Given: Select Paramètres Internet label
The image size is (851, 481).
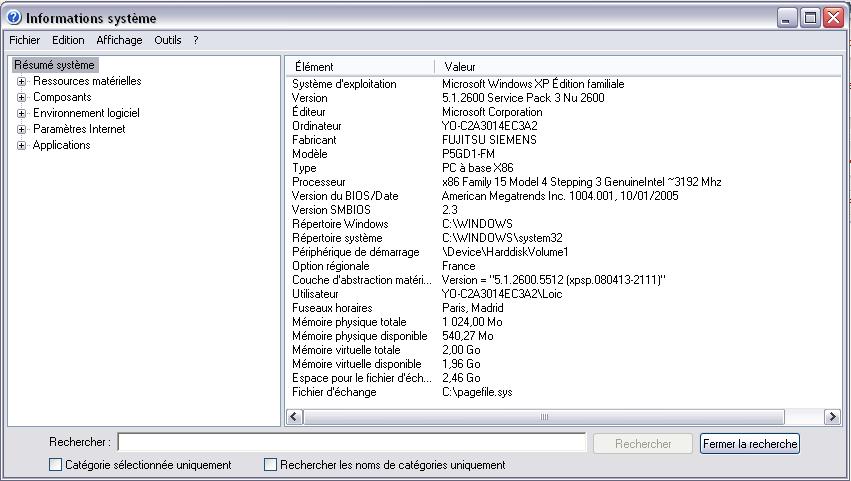Looking at the screenshot, I should (79, 129).
